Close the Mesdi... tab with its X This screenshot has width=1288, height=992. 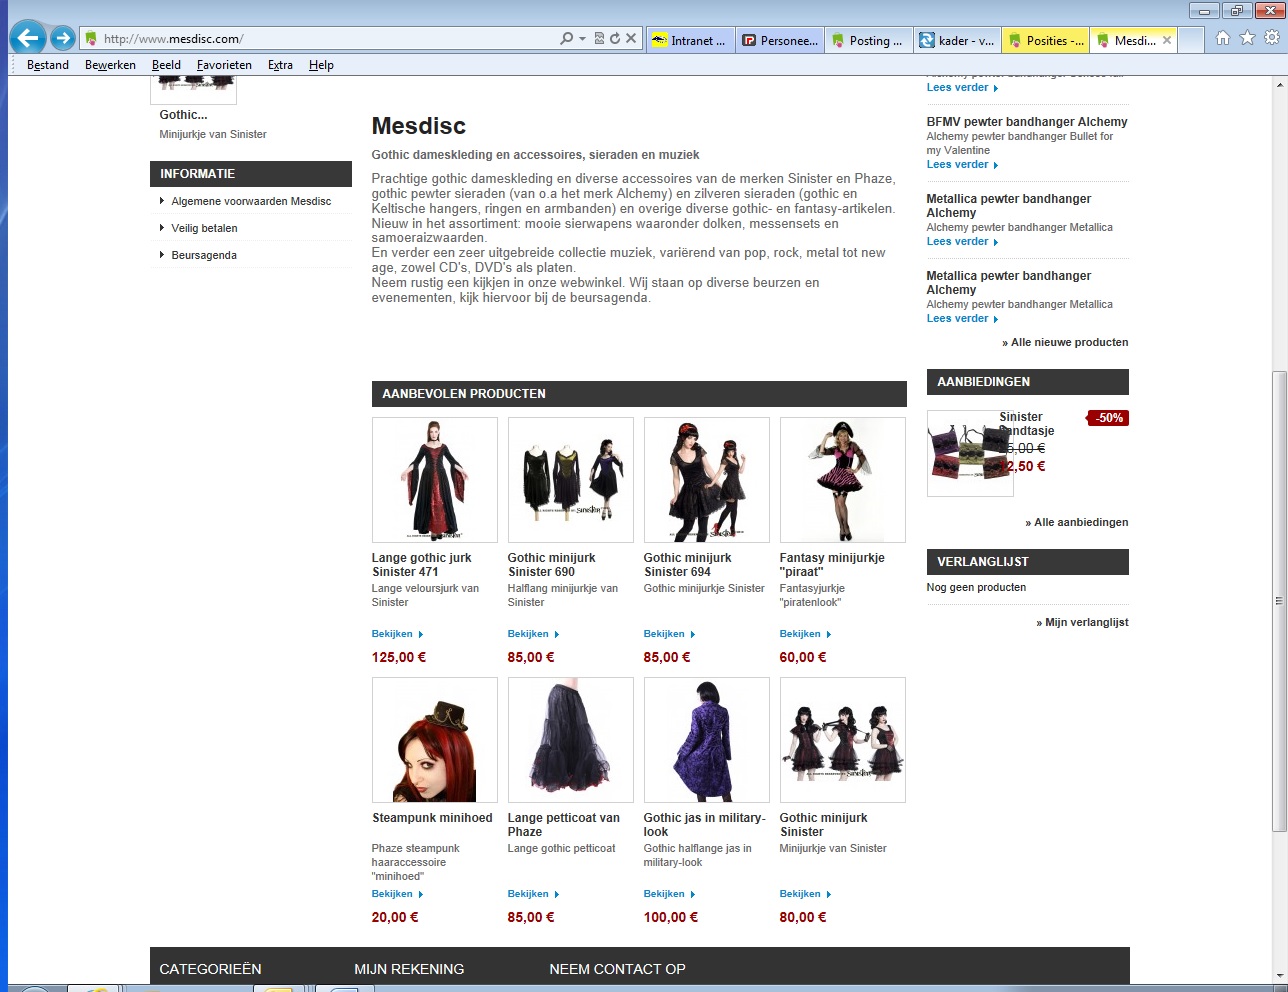[x=1167, y=40]
